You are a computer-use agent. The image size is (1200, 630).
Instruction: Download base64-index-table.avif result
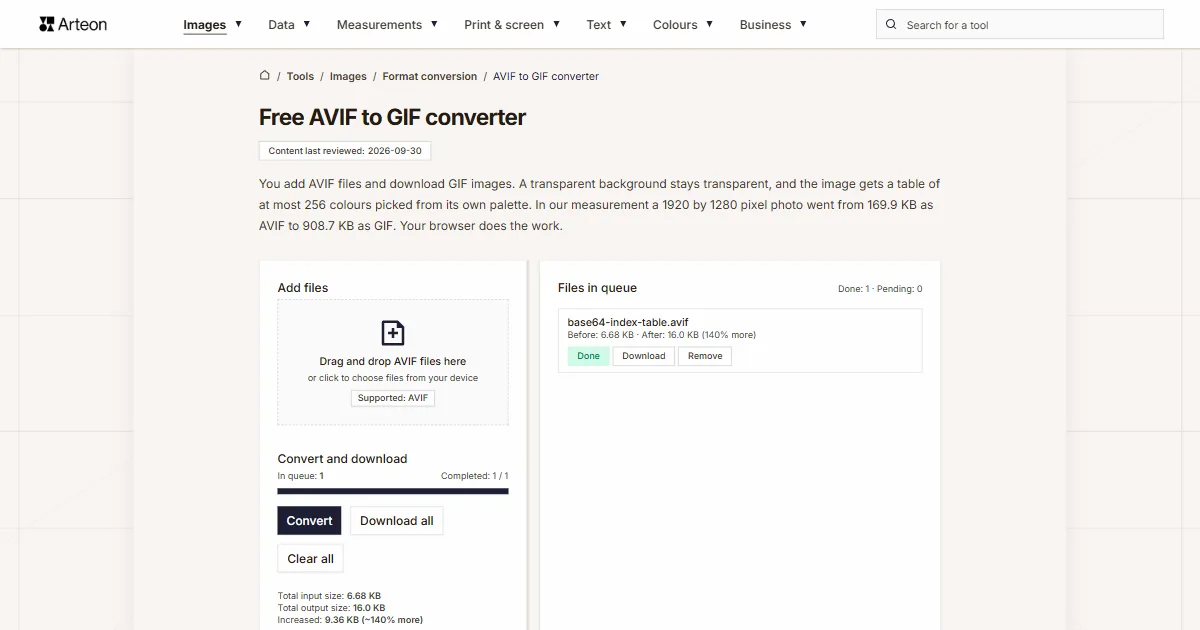click(x=644, y=356)
